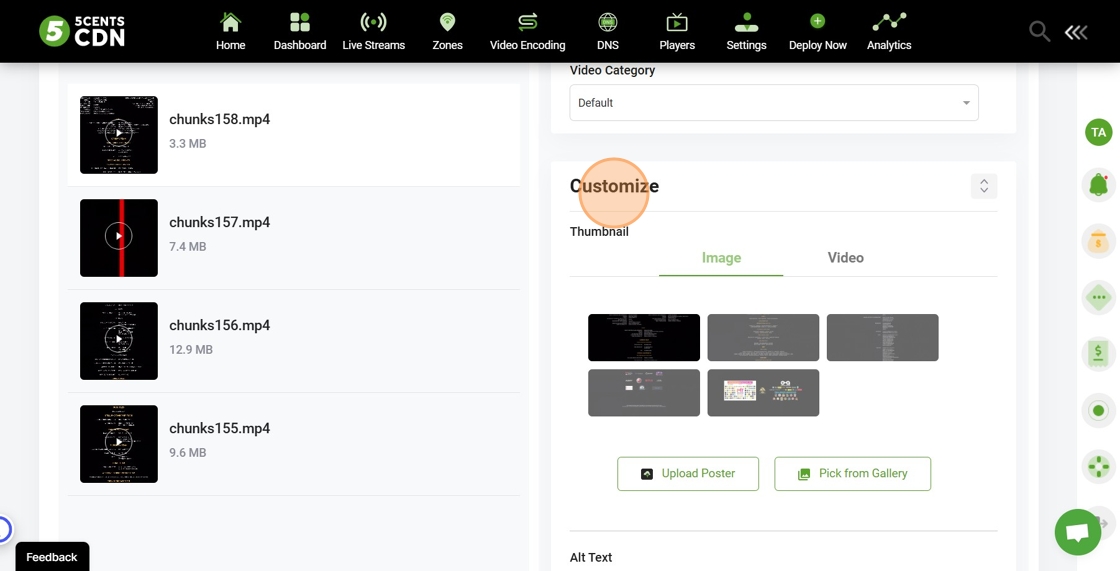Open the Home nav item
The height and width of the screenshot is (571, 1120).
[231, 31]
